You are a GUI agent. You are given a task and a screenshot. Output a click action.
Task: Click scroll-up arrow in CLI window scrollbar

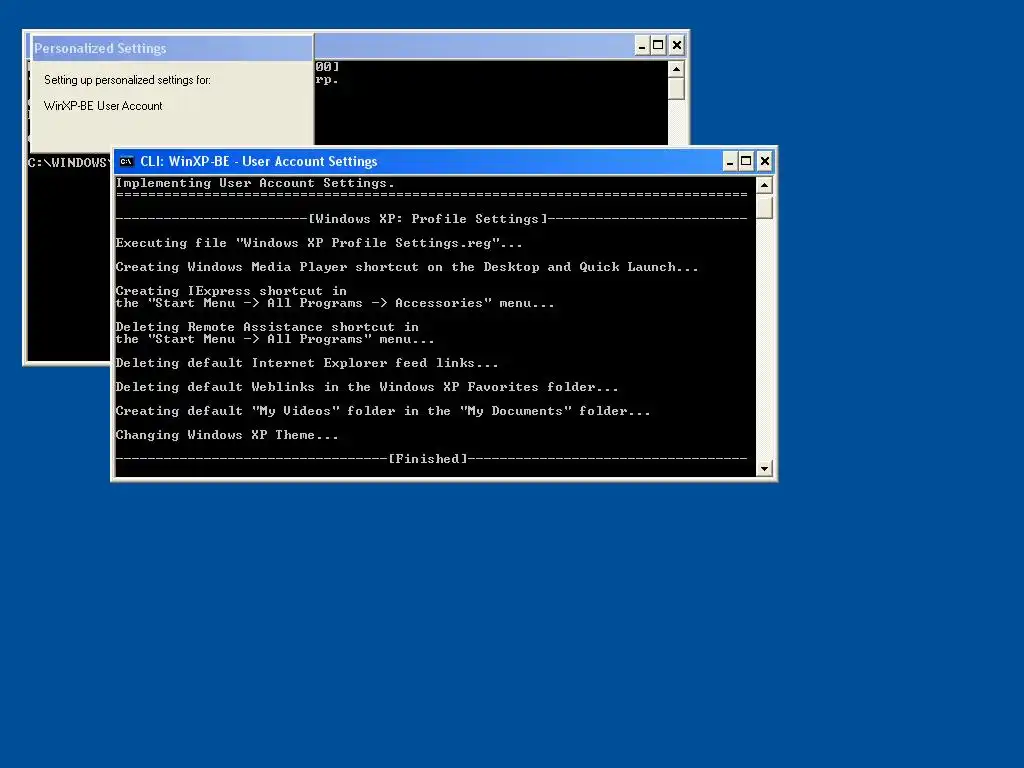(x=764, y=185)
